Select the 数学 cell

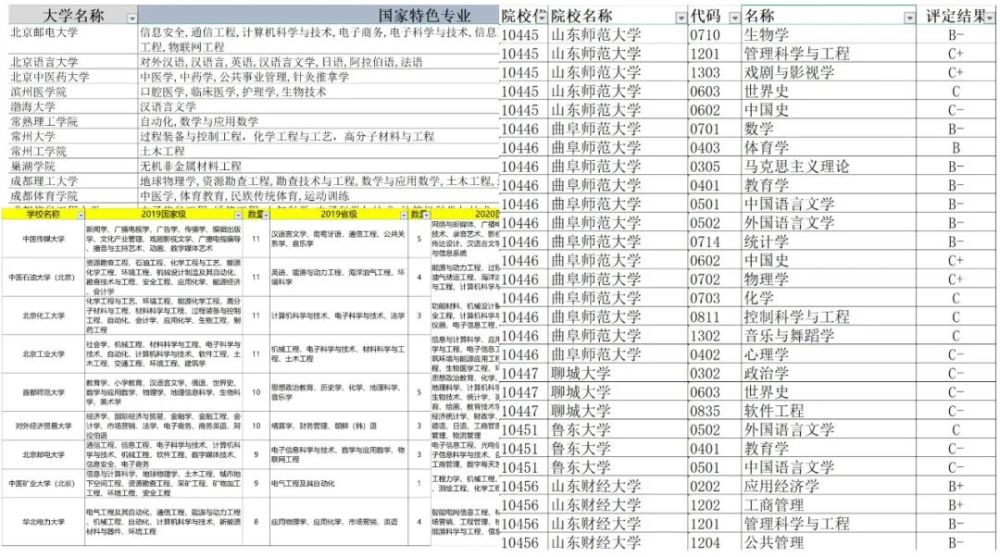pos(828,128)
